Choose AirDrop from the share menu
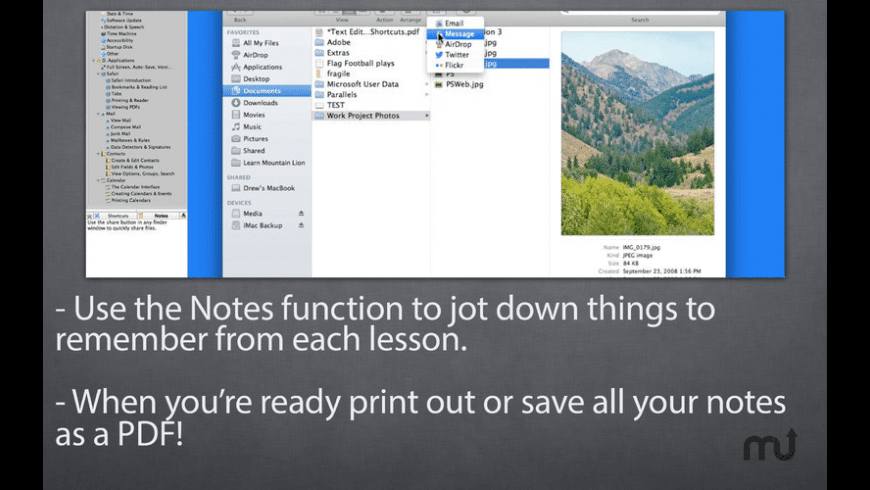870x490 pixels. point(454,44)
